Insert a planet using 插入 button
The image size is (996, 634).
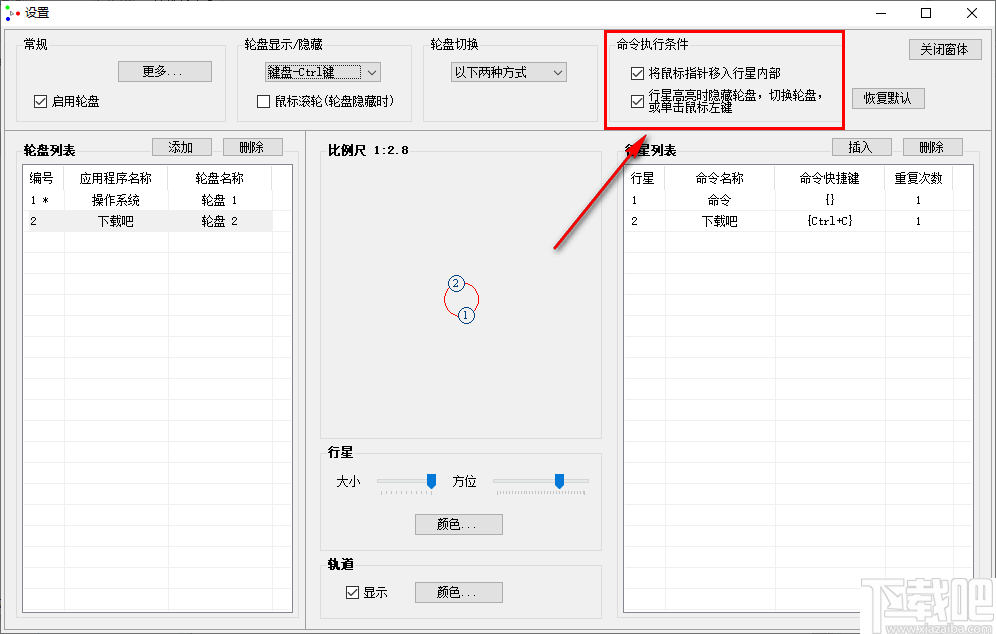[x=861, y=146]
